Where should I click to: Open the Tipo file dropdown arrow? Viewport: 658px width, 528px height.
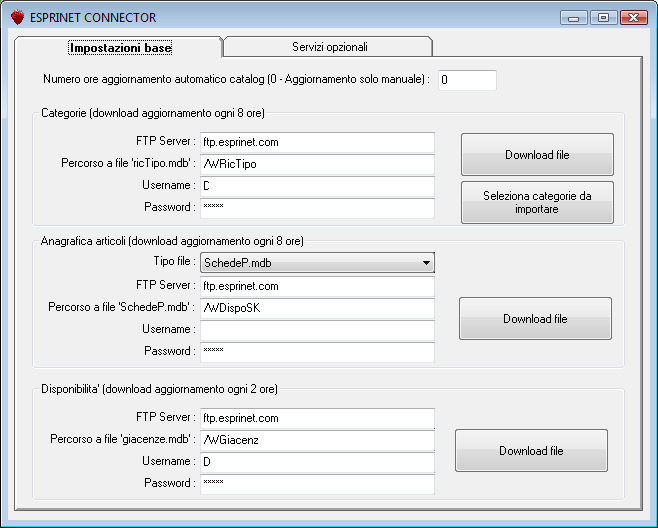[x=426, y=263]
